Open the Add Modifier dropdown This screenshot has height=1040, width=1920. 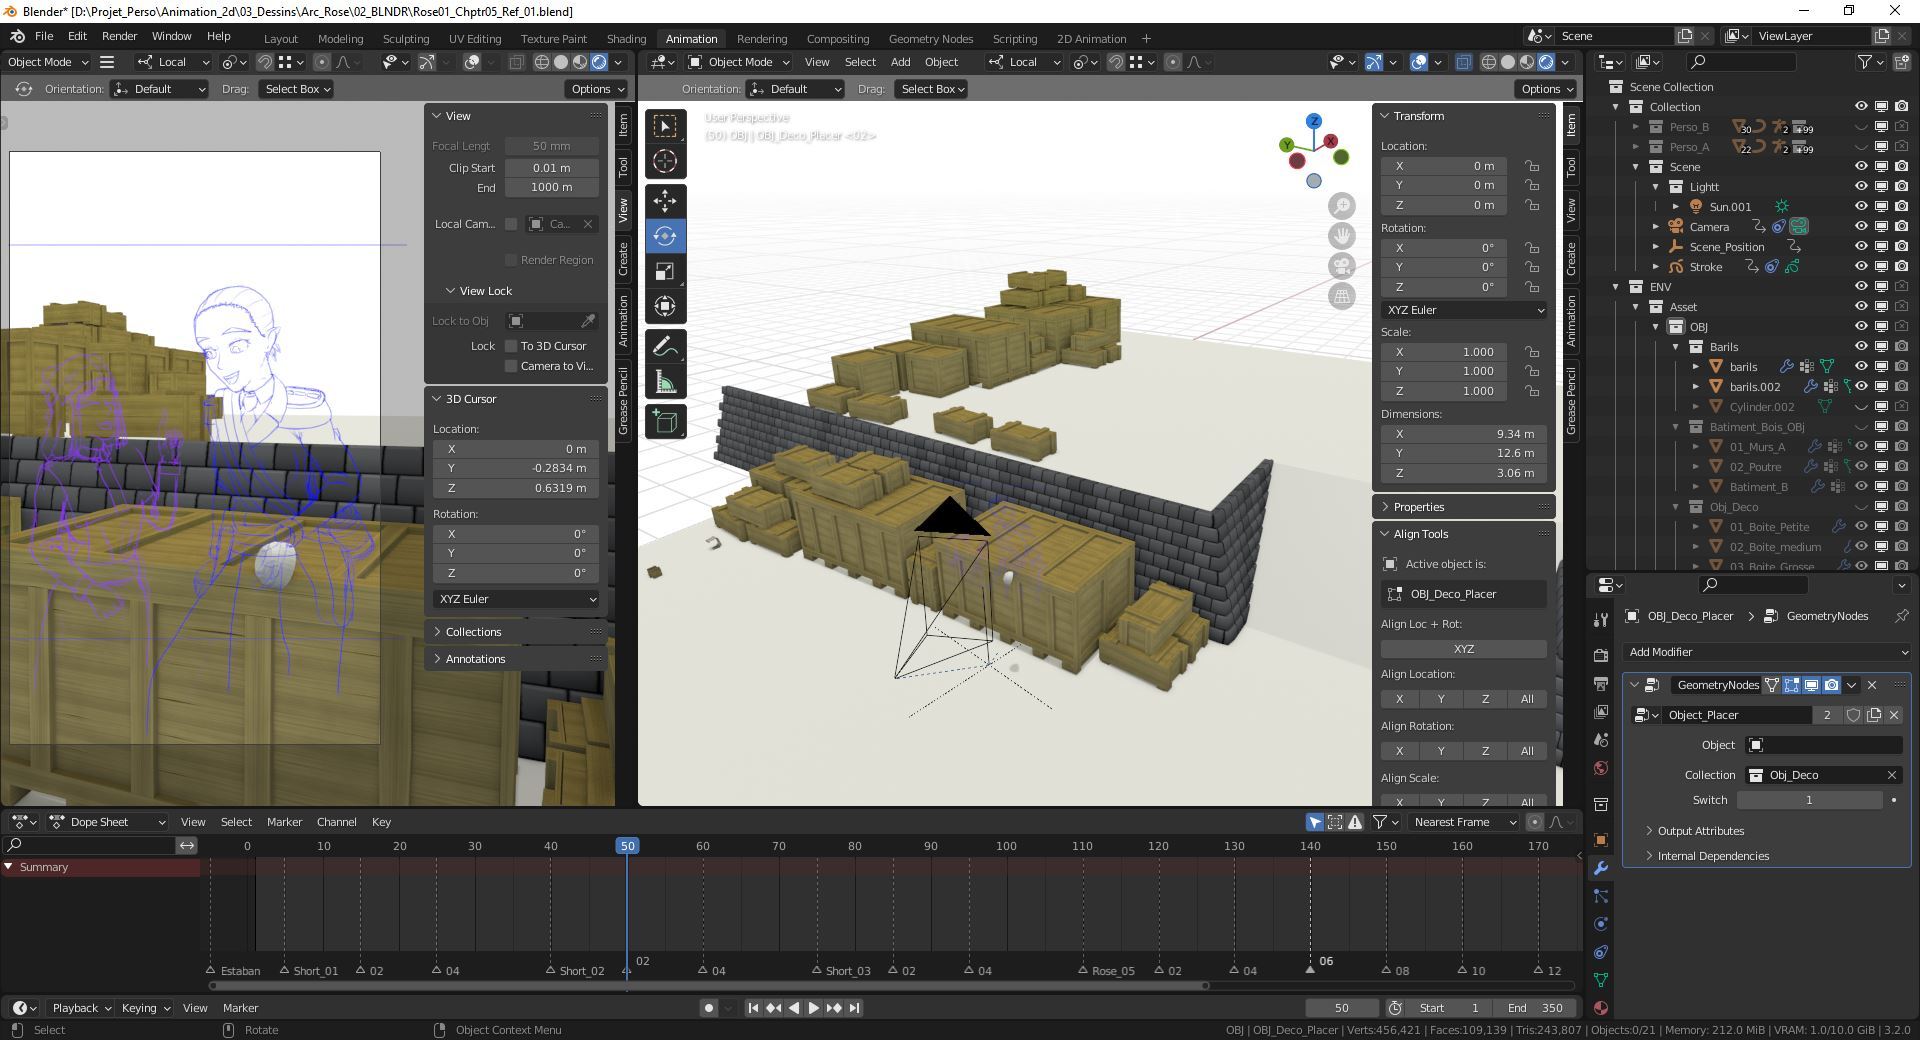click(x=1766, y=652)
